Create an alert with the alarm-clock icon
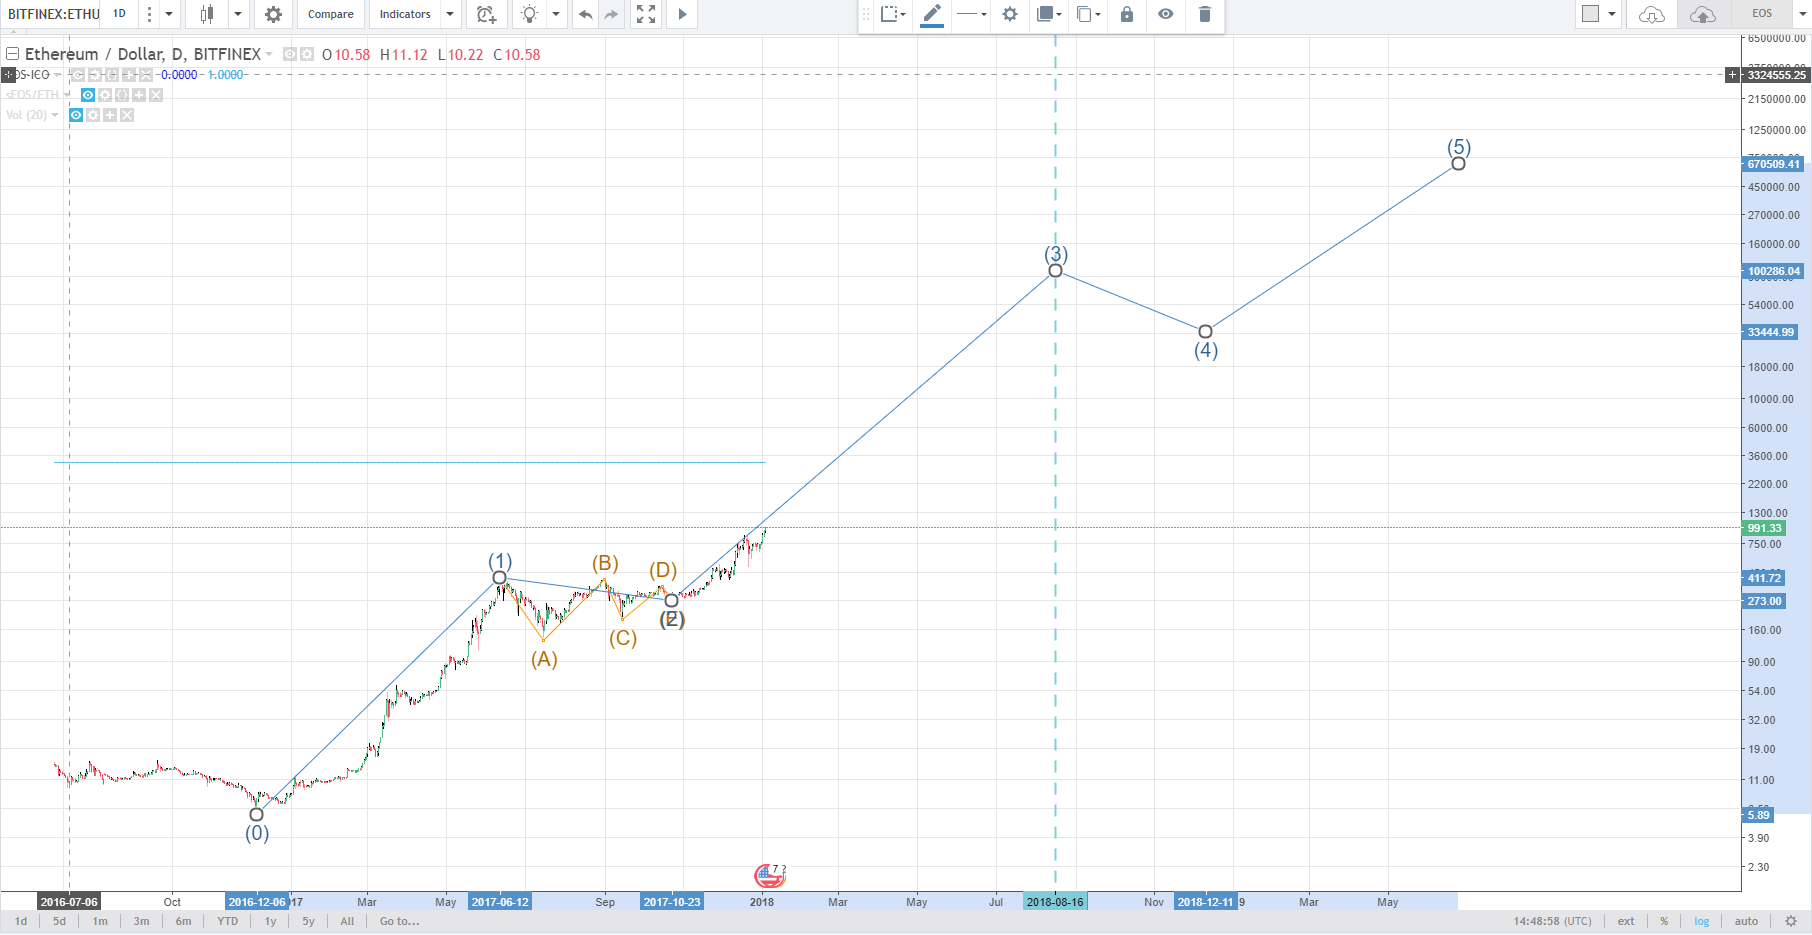The image size is (1812, 935). [x=486, y=14]
